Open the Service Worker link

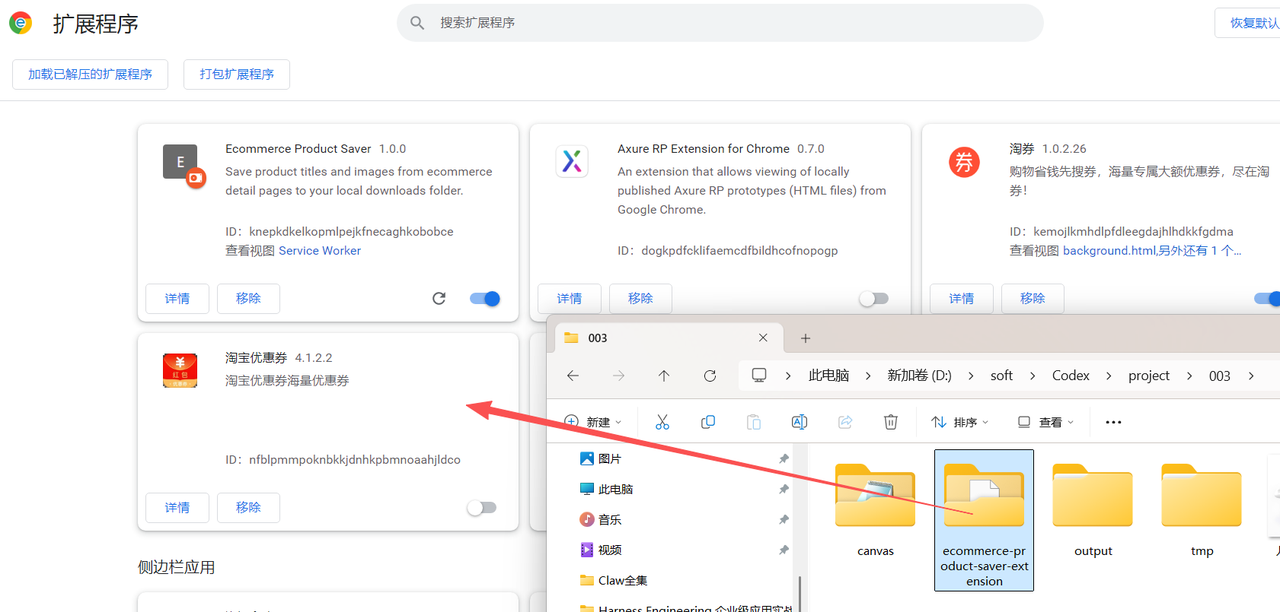pyautogui.click(x=320, y=251)
